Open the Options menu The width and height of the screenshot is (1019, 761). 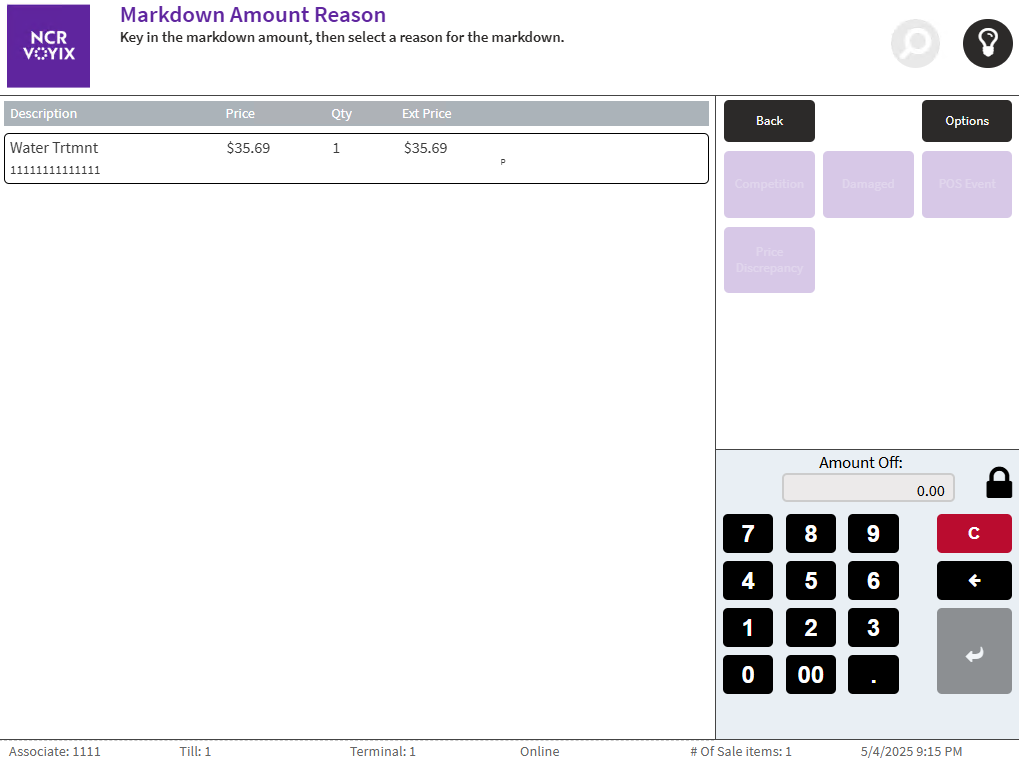pyautogui.click(x=966, y=121)
